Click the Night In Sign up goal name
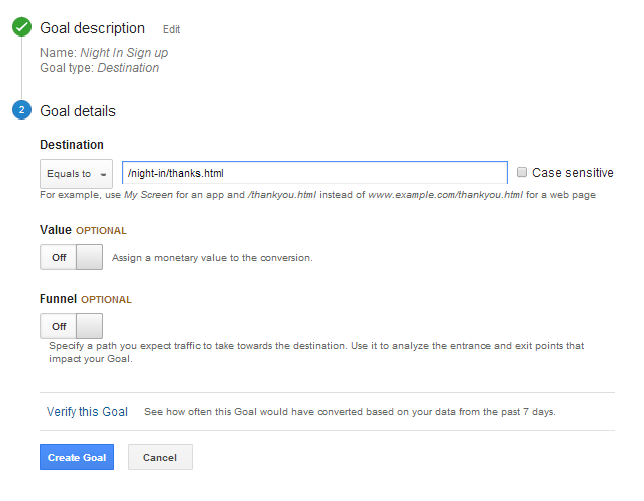 coord(124,53)
